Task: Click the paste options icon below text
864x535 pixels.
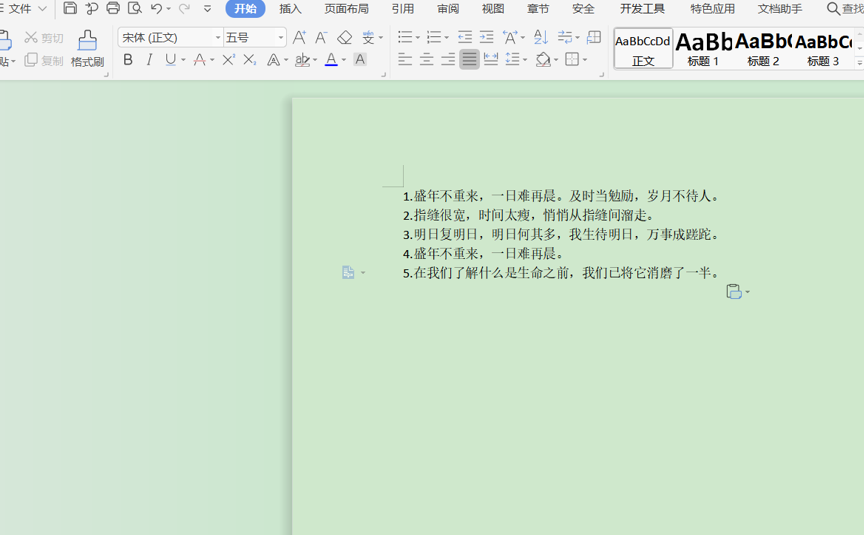Action: point(734,291)
